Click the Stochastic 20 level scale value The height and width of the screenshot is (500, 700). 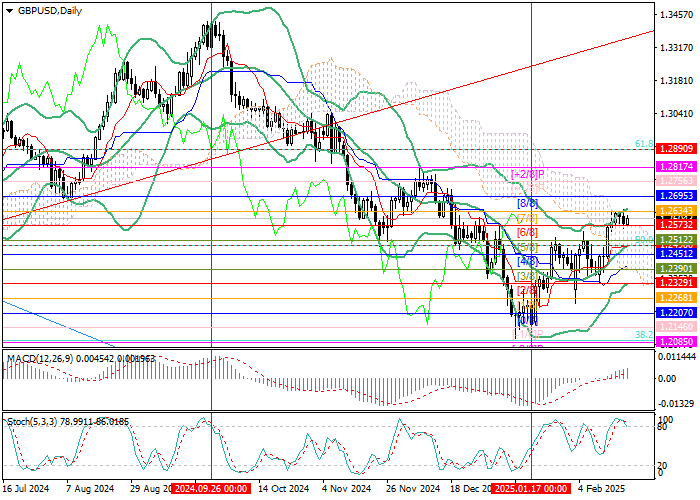(663, 466)
